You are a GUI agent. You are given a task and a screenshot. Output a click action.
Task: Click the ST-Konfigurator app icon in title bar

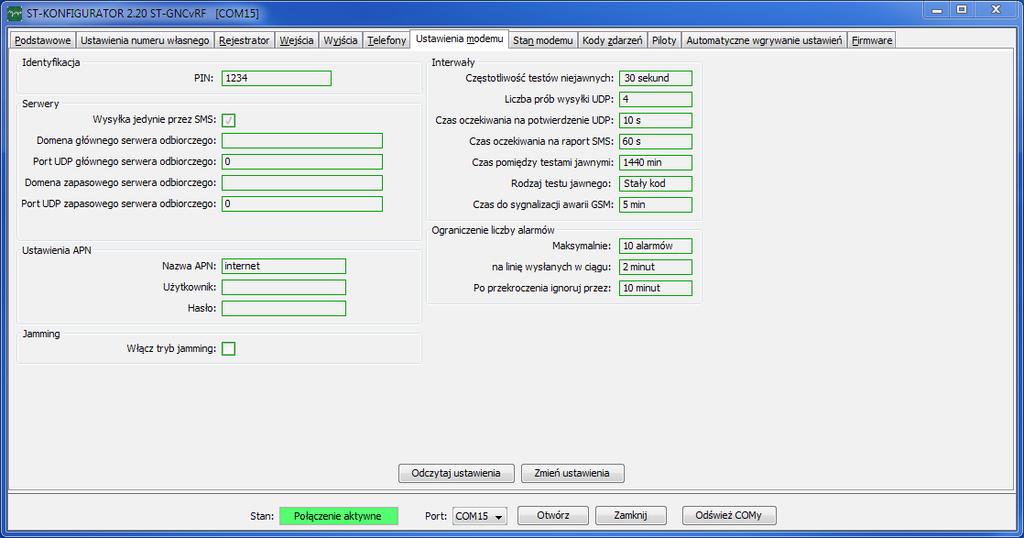(x=14, y=12)
